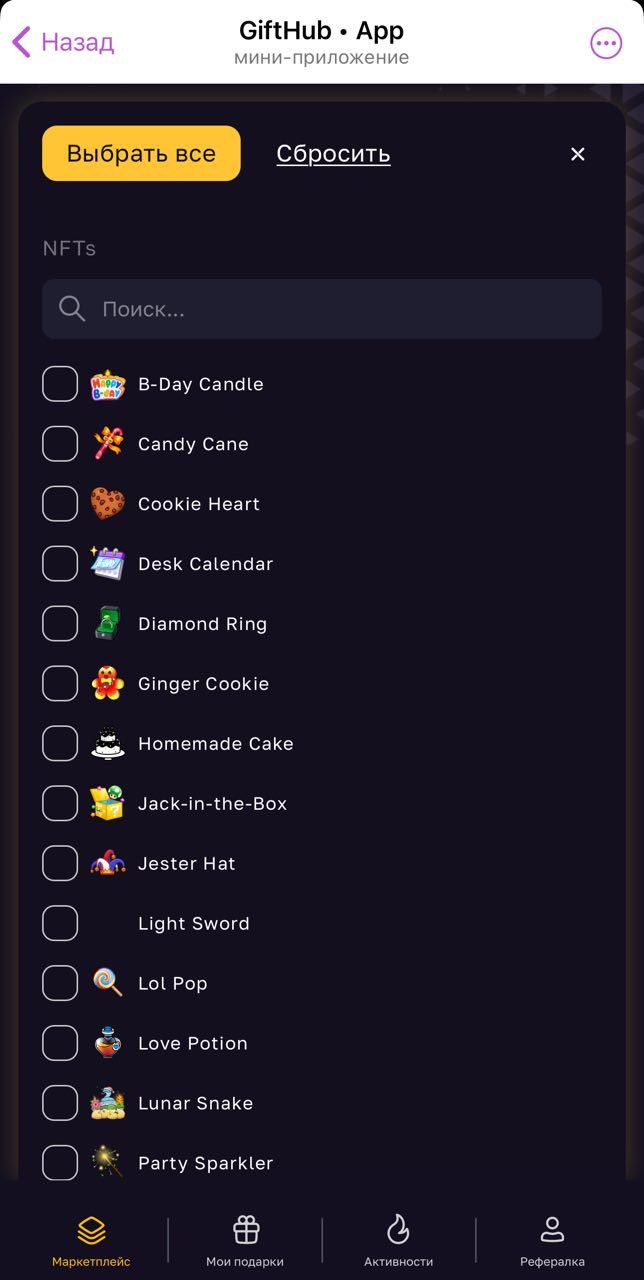Viewport: 644px width, 1280px height.
Task: Tap the Назад back button
Action: 63,43
